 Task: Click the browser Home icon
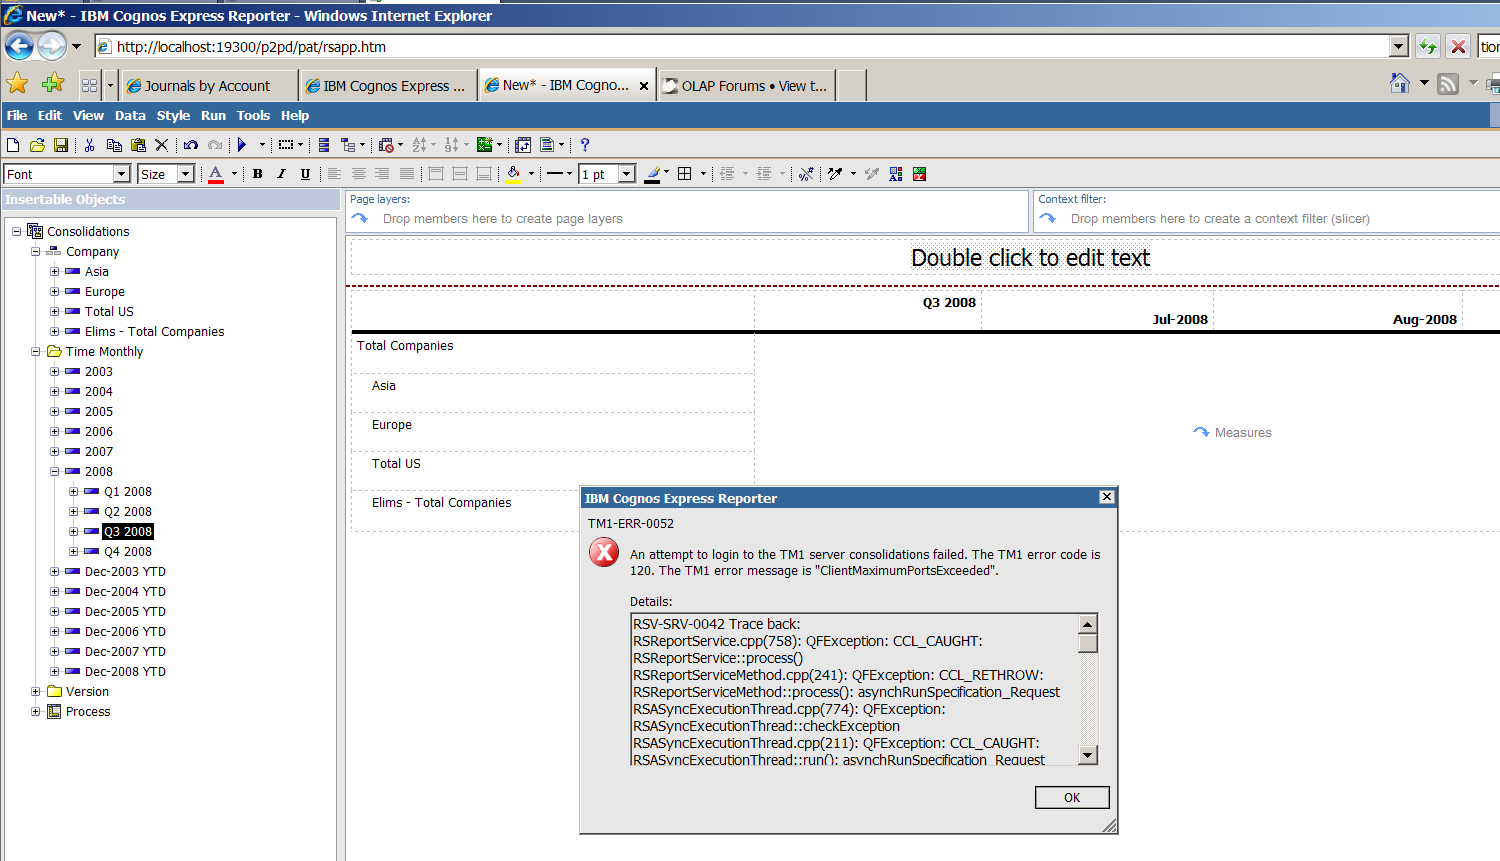(x=1400, y=84)
